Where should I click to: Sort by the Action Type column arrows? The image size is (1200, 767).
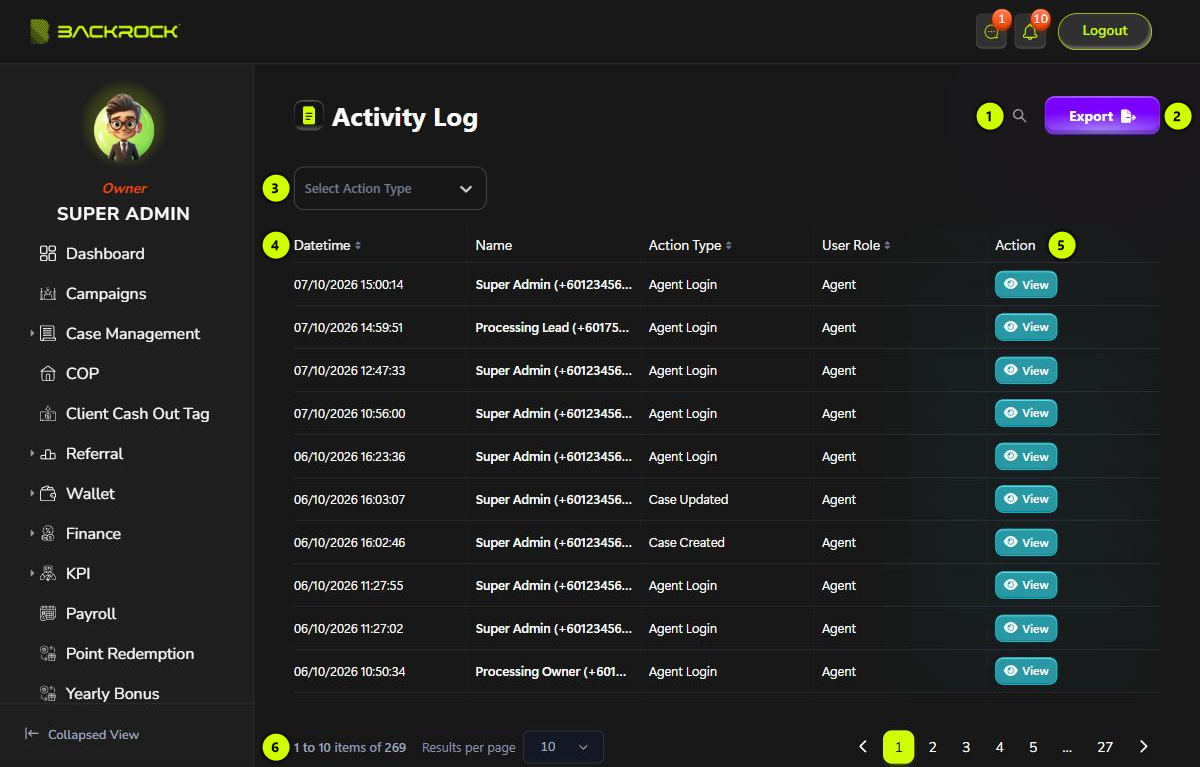[x=729, y=246]
